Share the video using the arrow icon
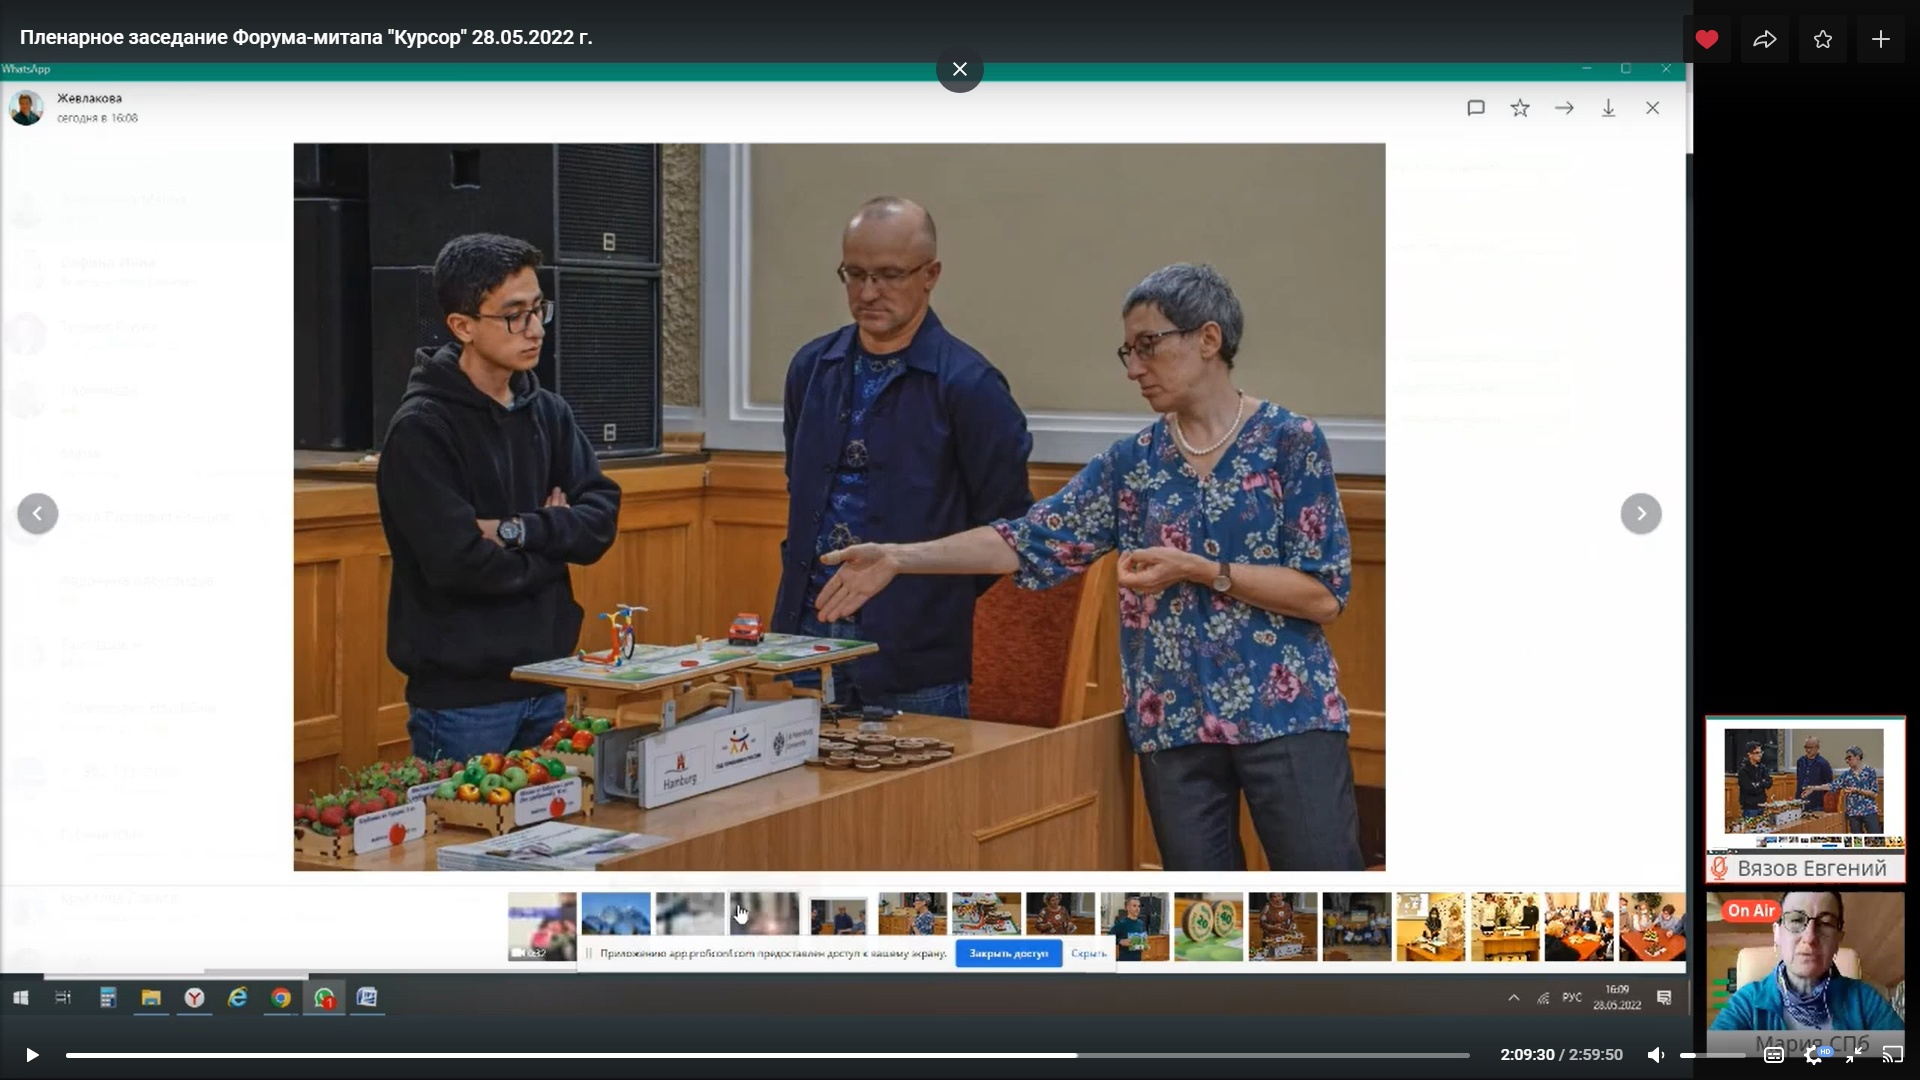This screenshot has width=1920, height=1080. coord(1765,39)
